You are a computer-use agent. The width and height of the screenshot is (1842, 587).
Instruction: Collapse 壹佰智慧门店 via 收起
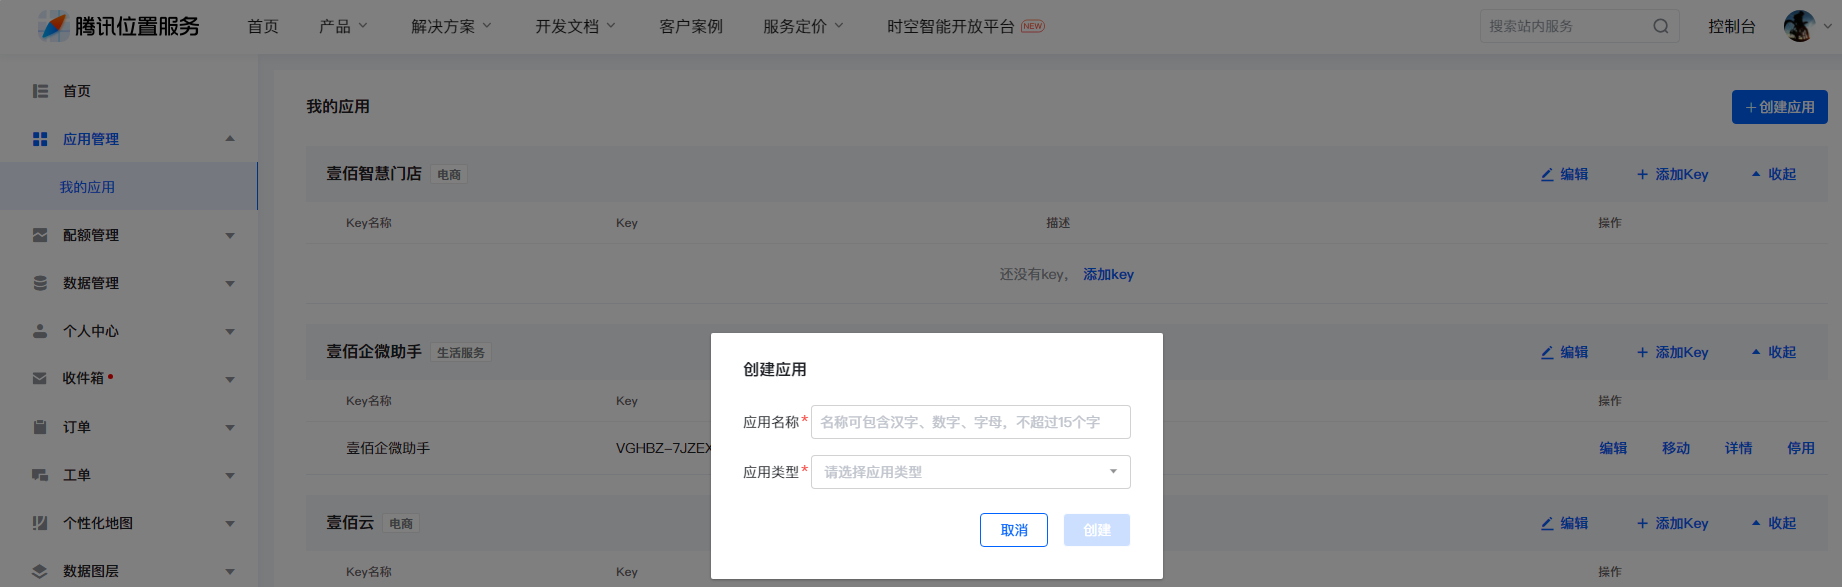point(1774,174)
